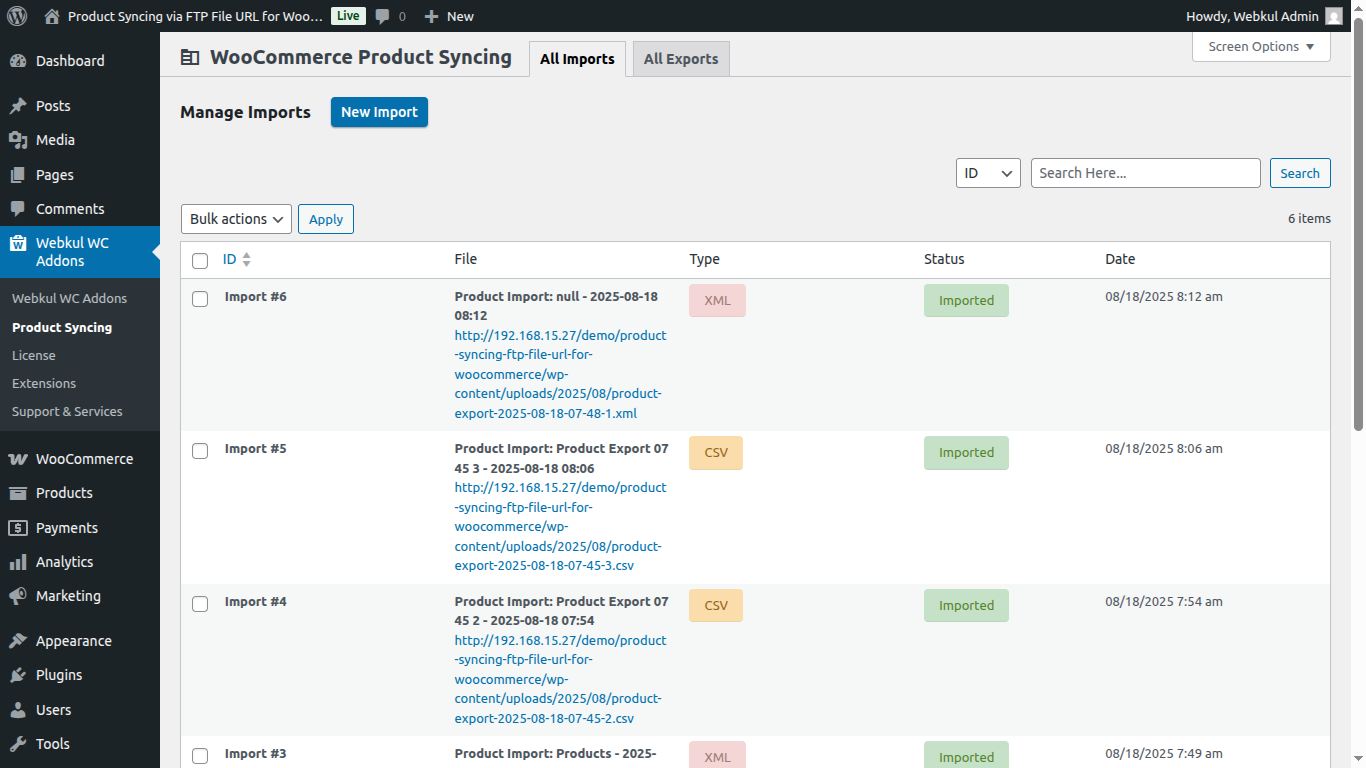Image resolution: width=1366 pixels, height=768 pixels.
Task: Open the Plugins sidebar icon
Action: [x=18, y=675]
